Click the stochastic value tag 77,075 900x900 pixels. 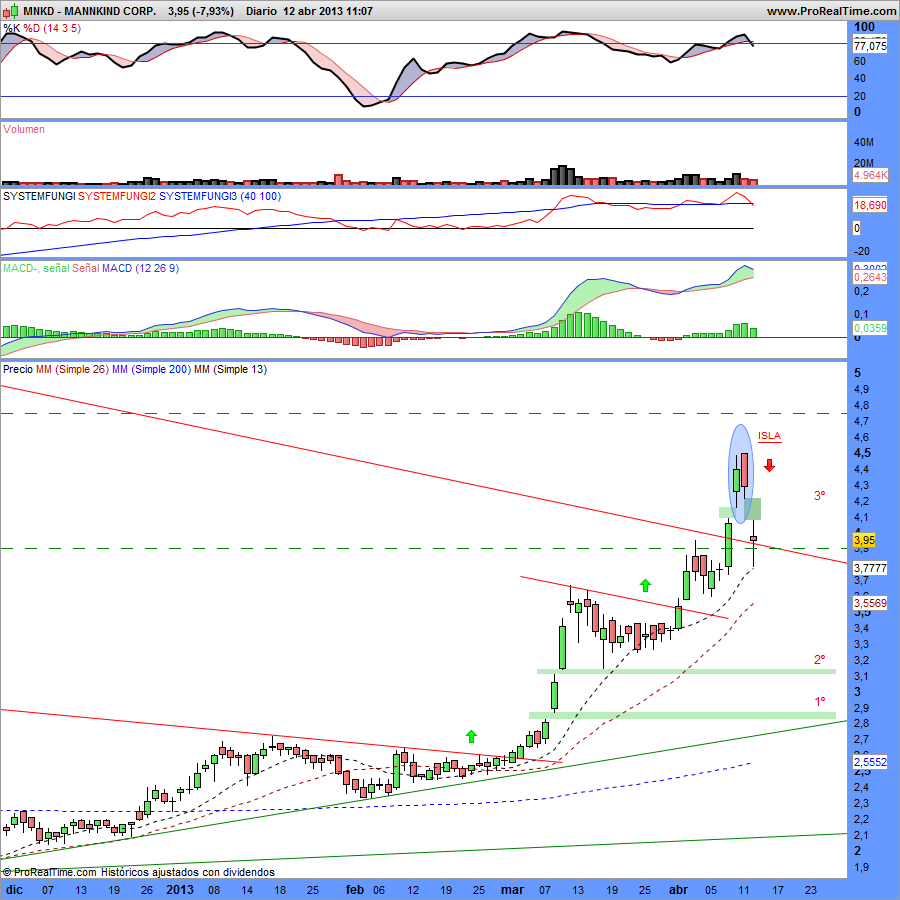[870, 46]
